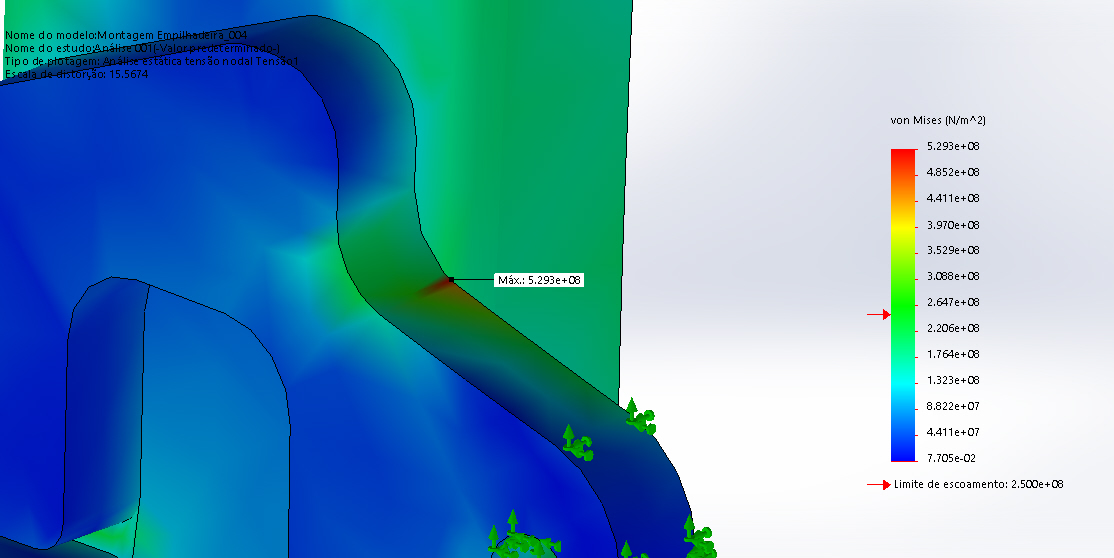
Task: Click the red top of the color legend bar
Action: tap(903, 156)
